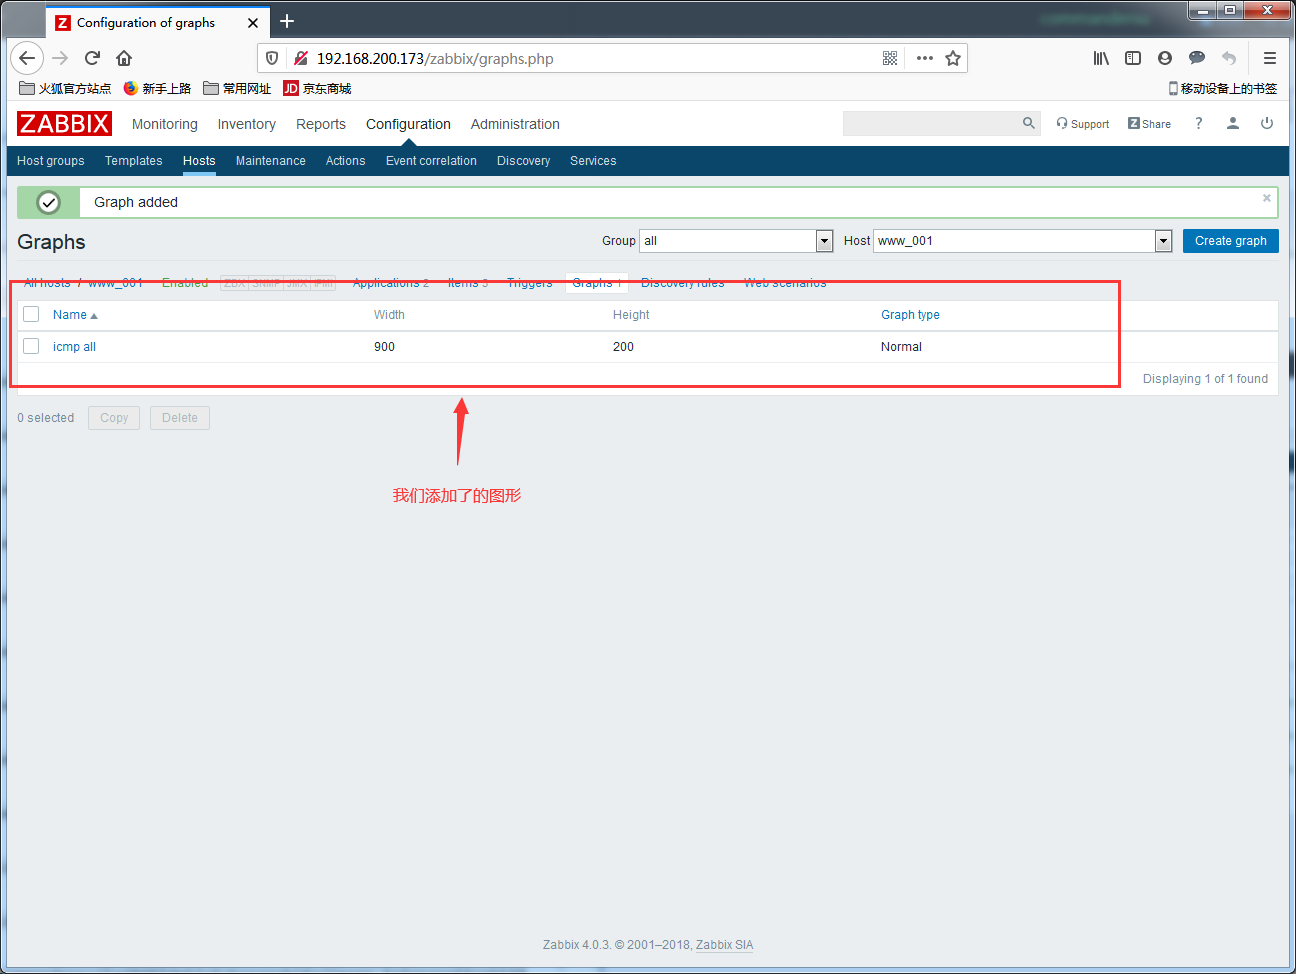1296x974 pixels.
Task: Click the browser address bar URL
Action: (x=435, y=59)
